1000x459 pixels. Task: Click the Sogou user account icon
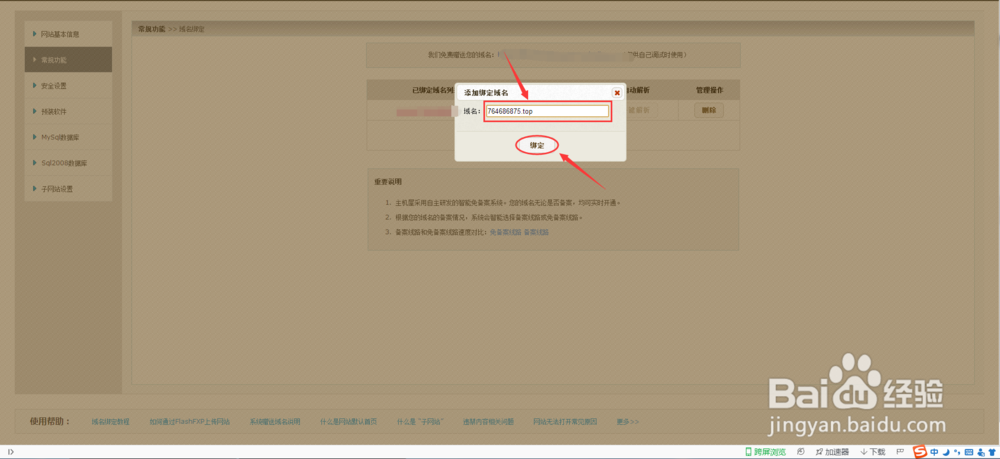[x=980, y=452]
